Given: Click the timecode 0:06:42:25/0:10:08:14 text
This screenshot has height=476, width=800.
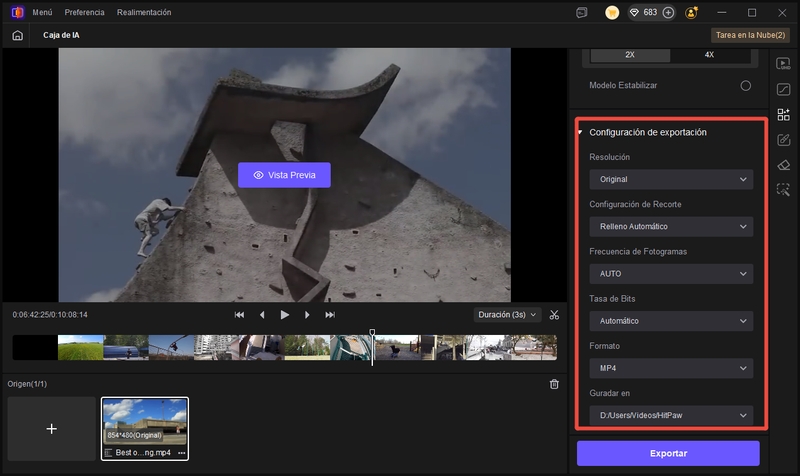Looking at the screenshot, I should pos(50,315).
